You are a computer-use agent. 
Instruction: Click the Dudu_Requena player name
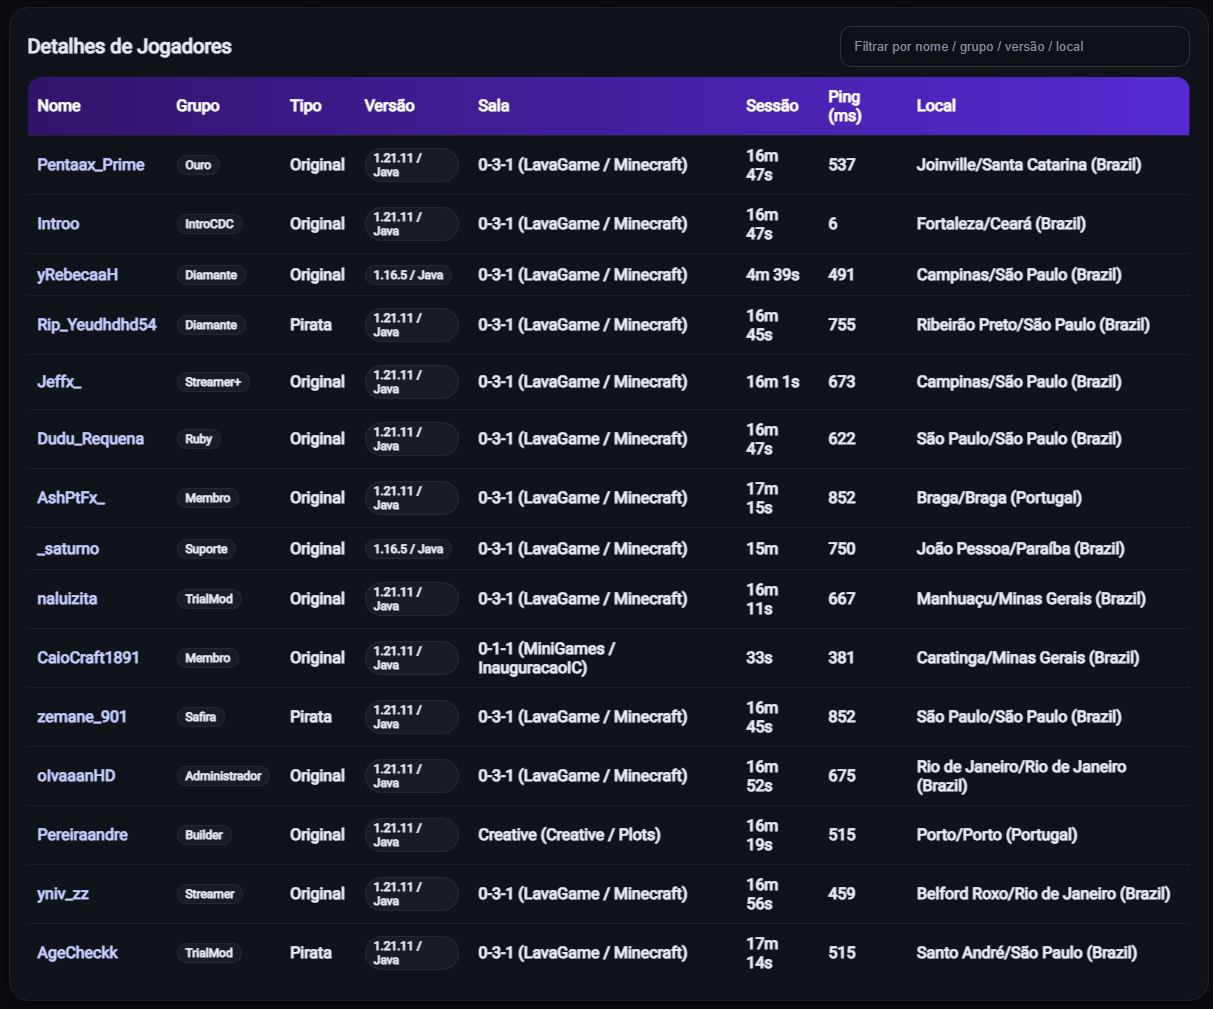90,439
